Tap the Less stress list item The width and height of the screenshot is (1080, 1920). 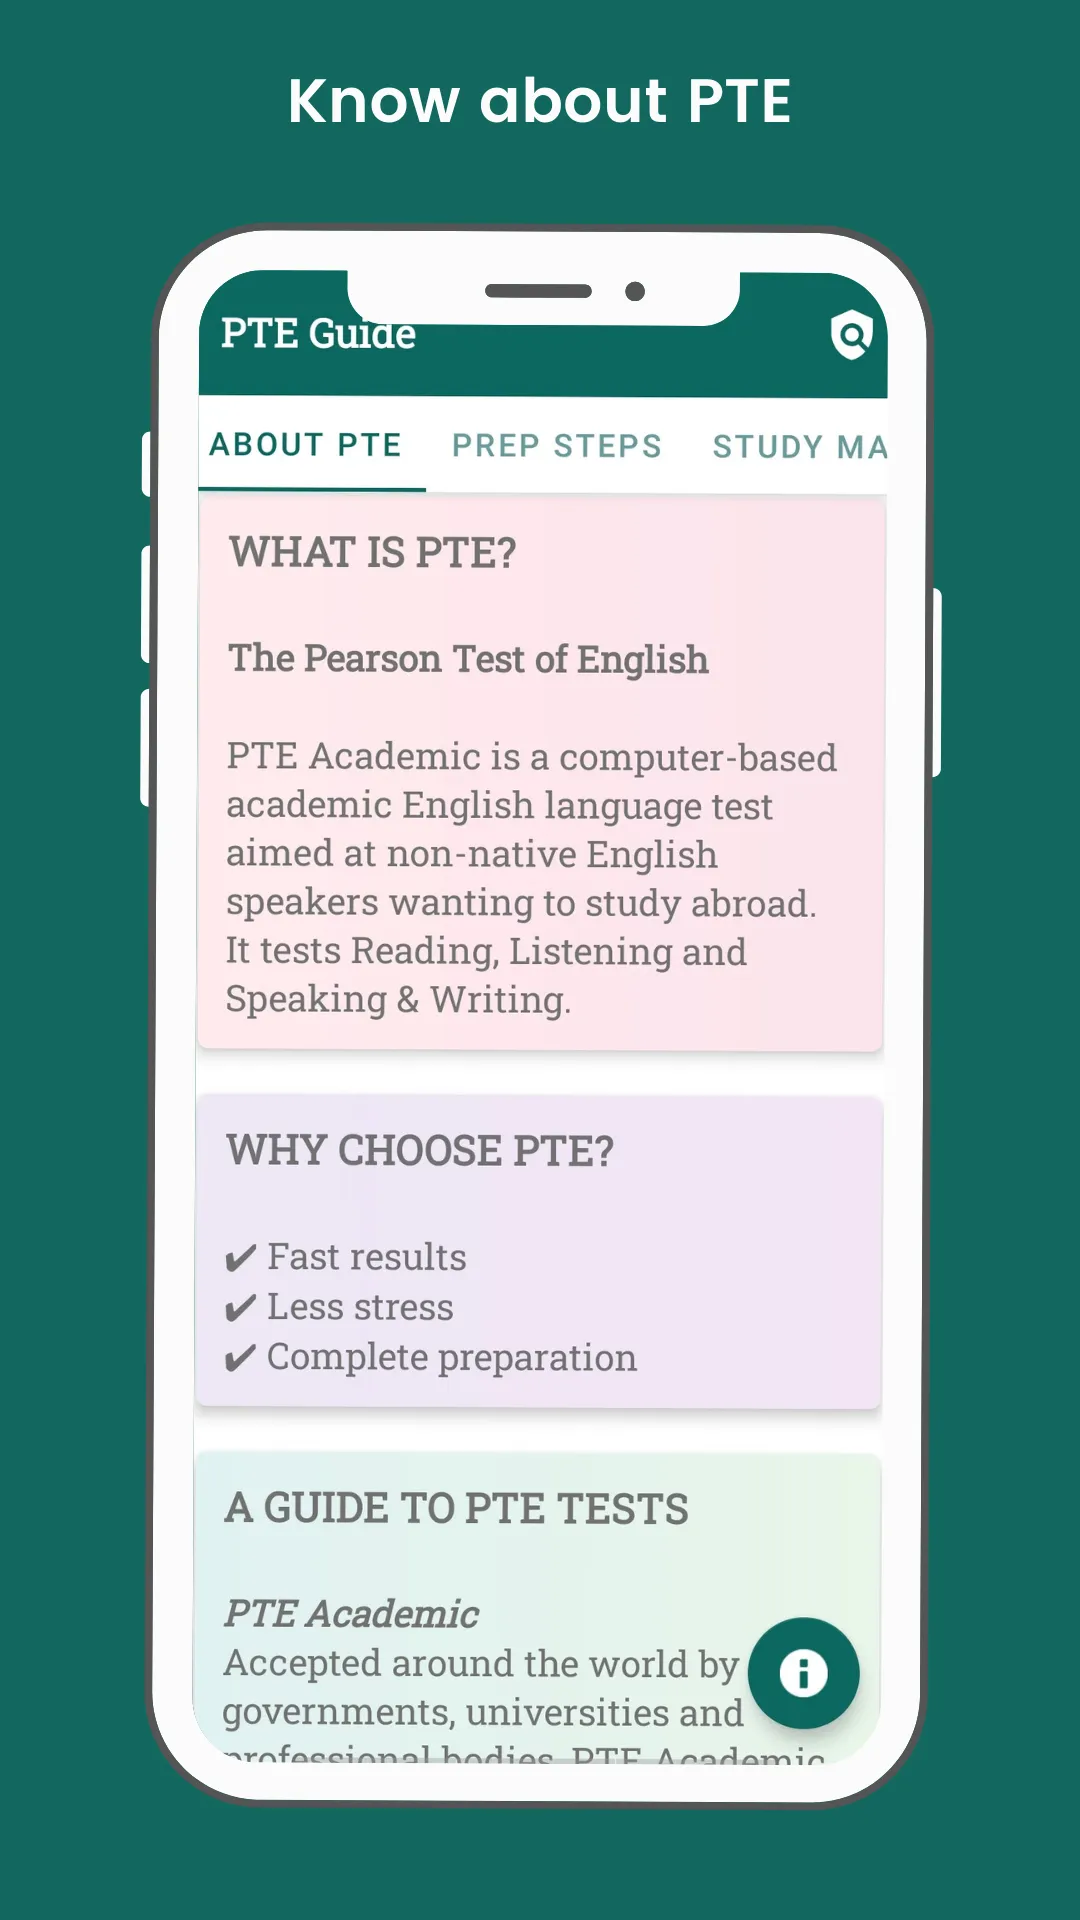tap(339, 1308)
